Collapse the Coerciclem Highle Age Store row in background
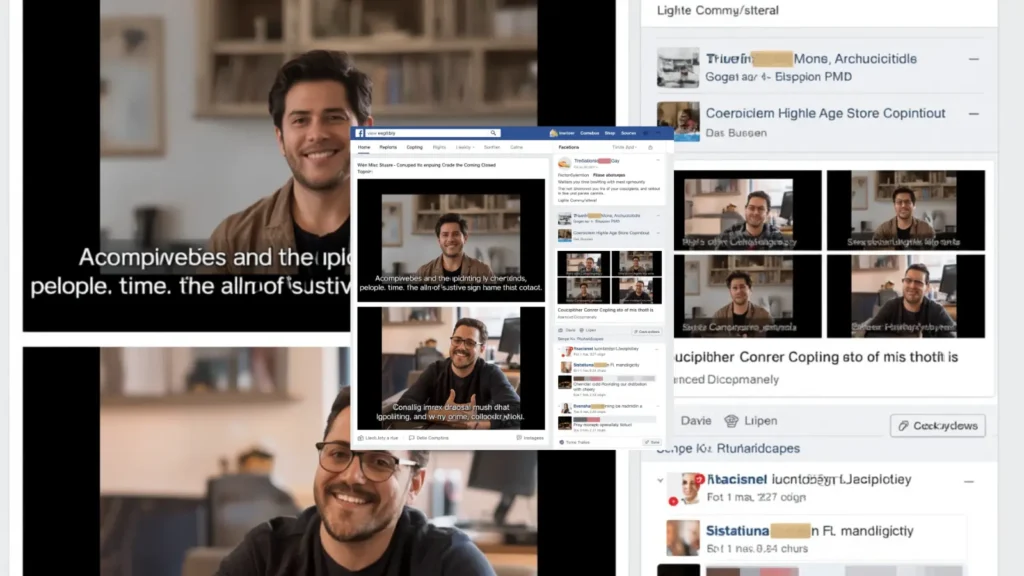 [x=974, y=114]
